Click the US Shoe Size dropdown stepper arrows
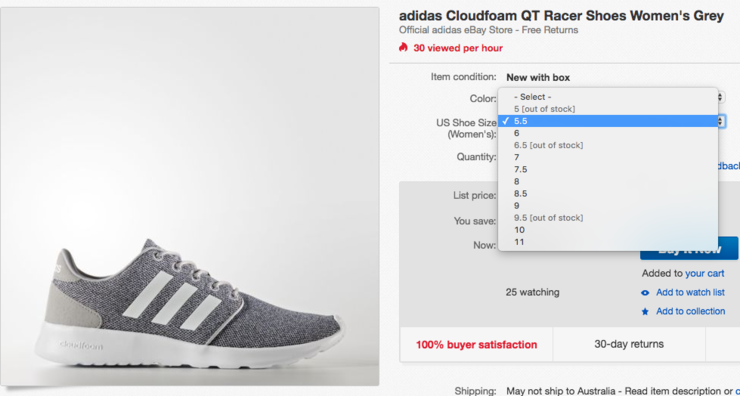The width and height of the screenshot is (740, 396). pos(721,121)
